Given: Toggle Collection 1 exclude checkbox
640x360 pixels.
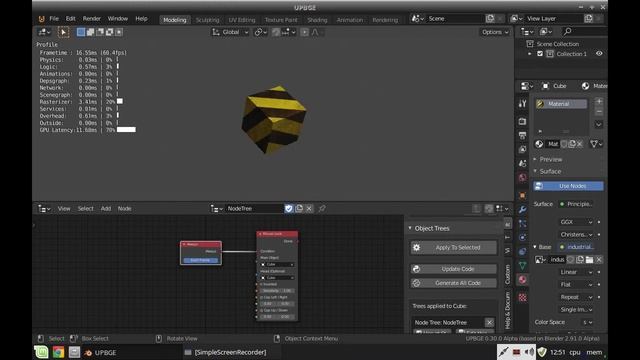Looking at the screenshot, I should 540,54.
